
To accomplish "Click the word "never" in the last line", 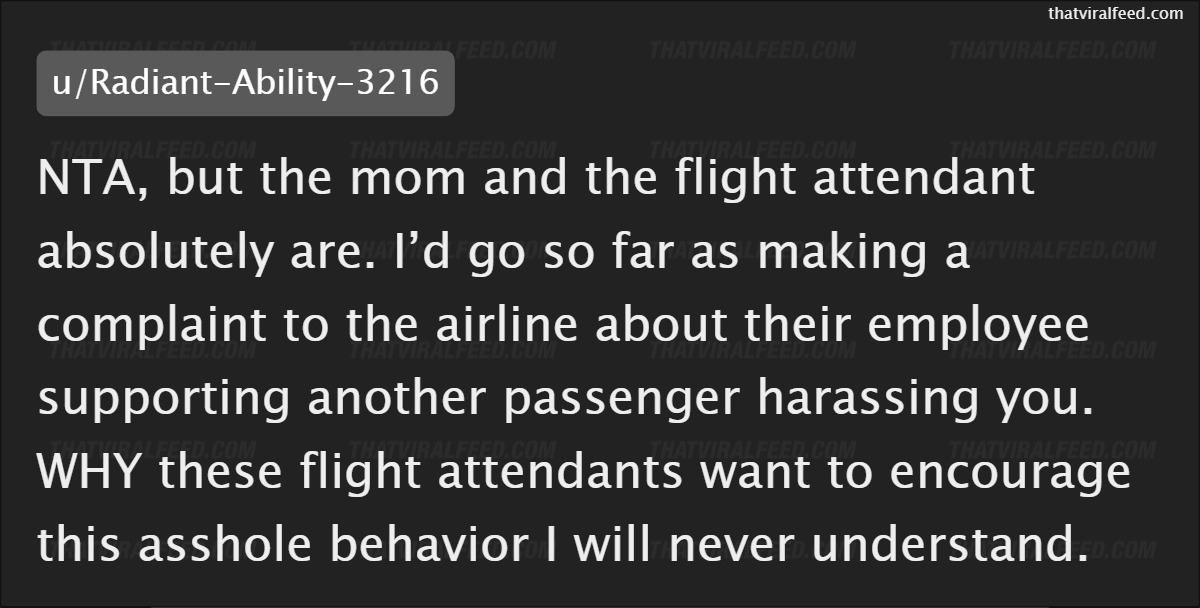I will [x=694, y=545].
